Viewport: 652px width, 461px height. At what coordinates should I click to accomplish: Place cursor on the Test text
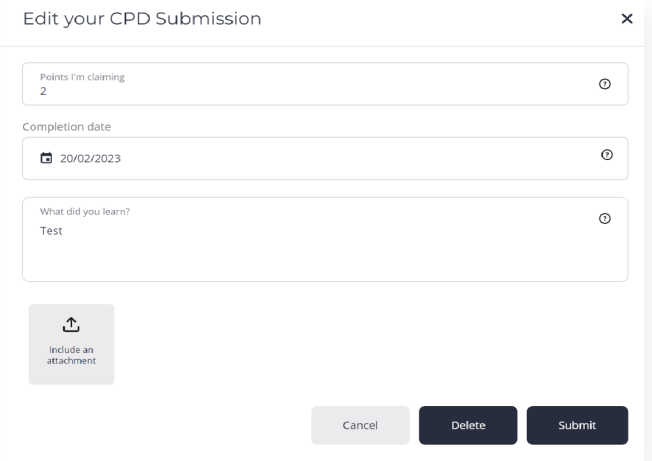[x=51, y=231]
